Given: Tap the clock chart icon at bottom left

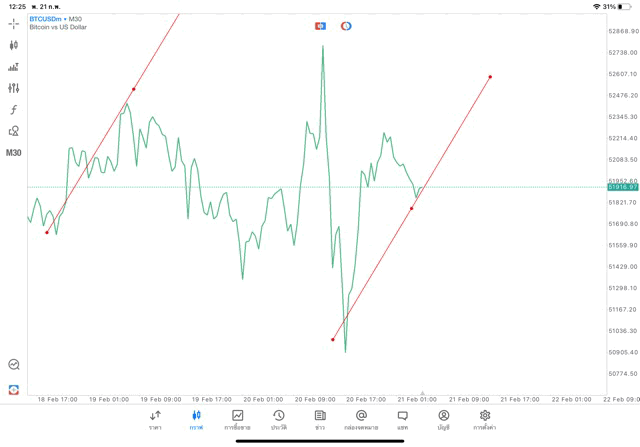Looking at the screenshot, I should (x=14, y=365).
